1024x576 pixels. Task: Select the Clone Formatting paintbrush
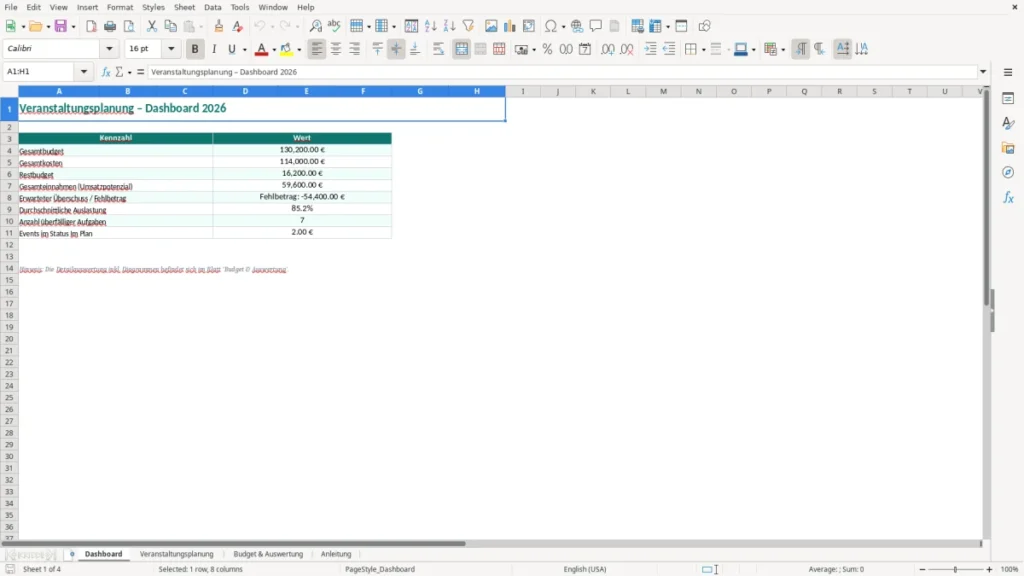pos(219,26)
